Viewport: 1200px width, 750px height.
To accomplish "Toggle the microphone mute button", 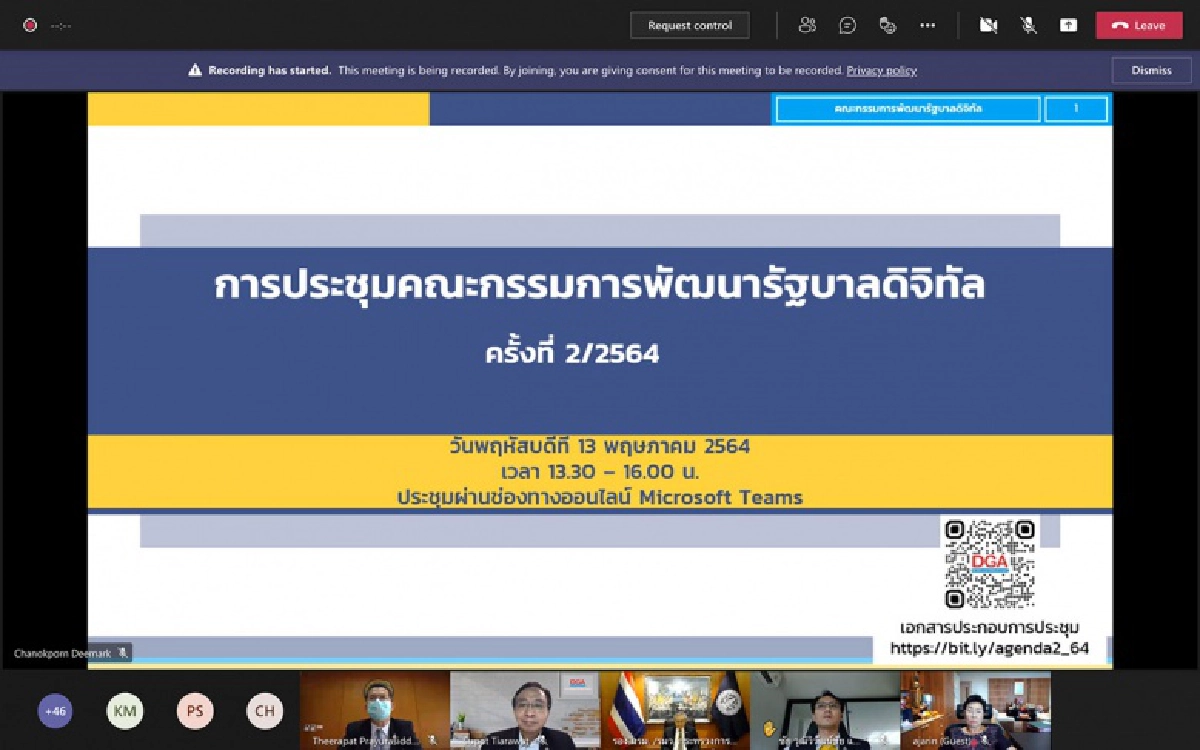I will click(x=1028, y=26).
